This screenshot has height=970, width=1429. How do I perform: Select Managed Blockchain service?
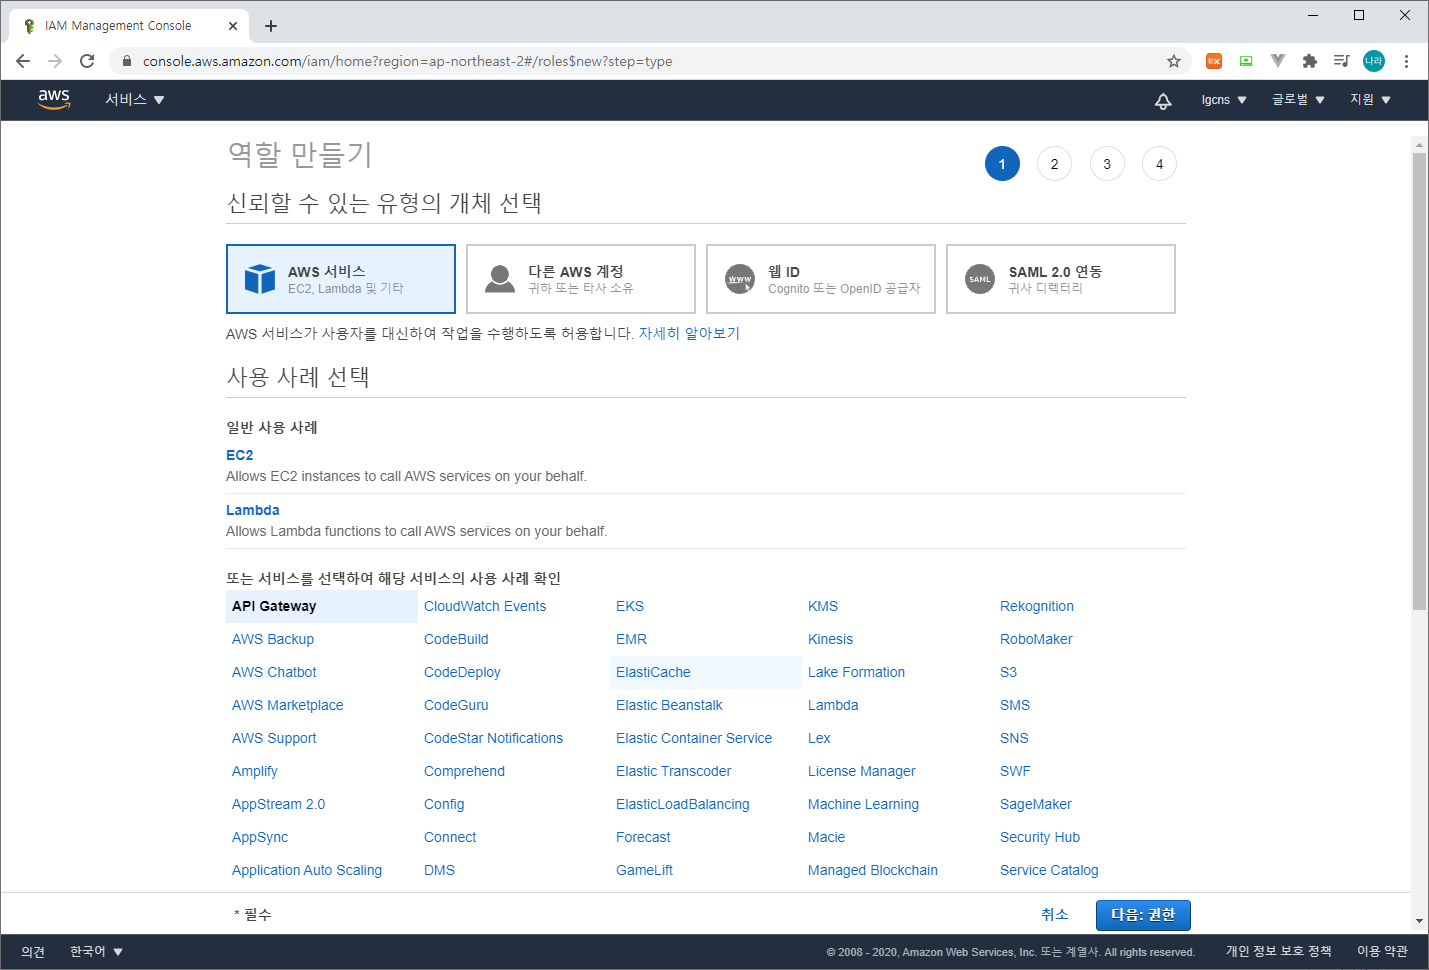pos(873,870)
